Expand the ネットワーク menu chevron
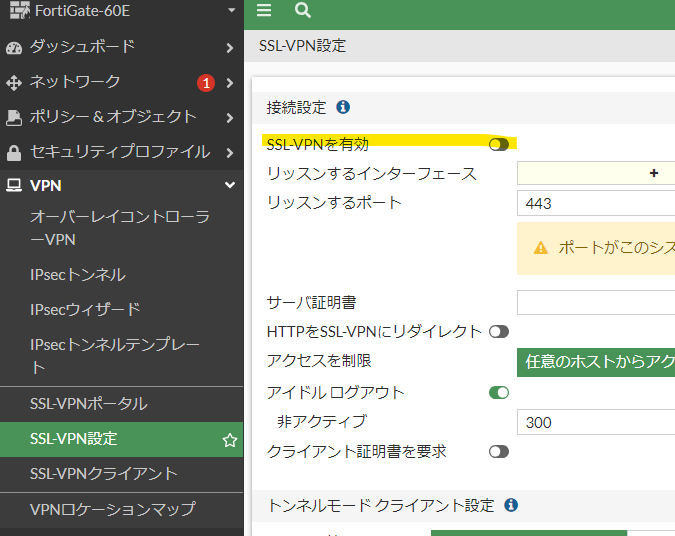Viewport: 675px width, 536px height. tap(230, 83)
